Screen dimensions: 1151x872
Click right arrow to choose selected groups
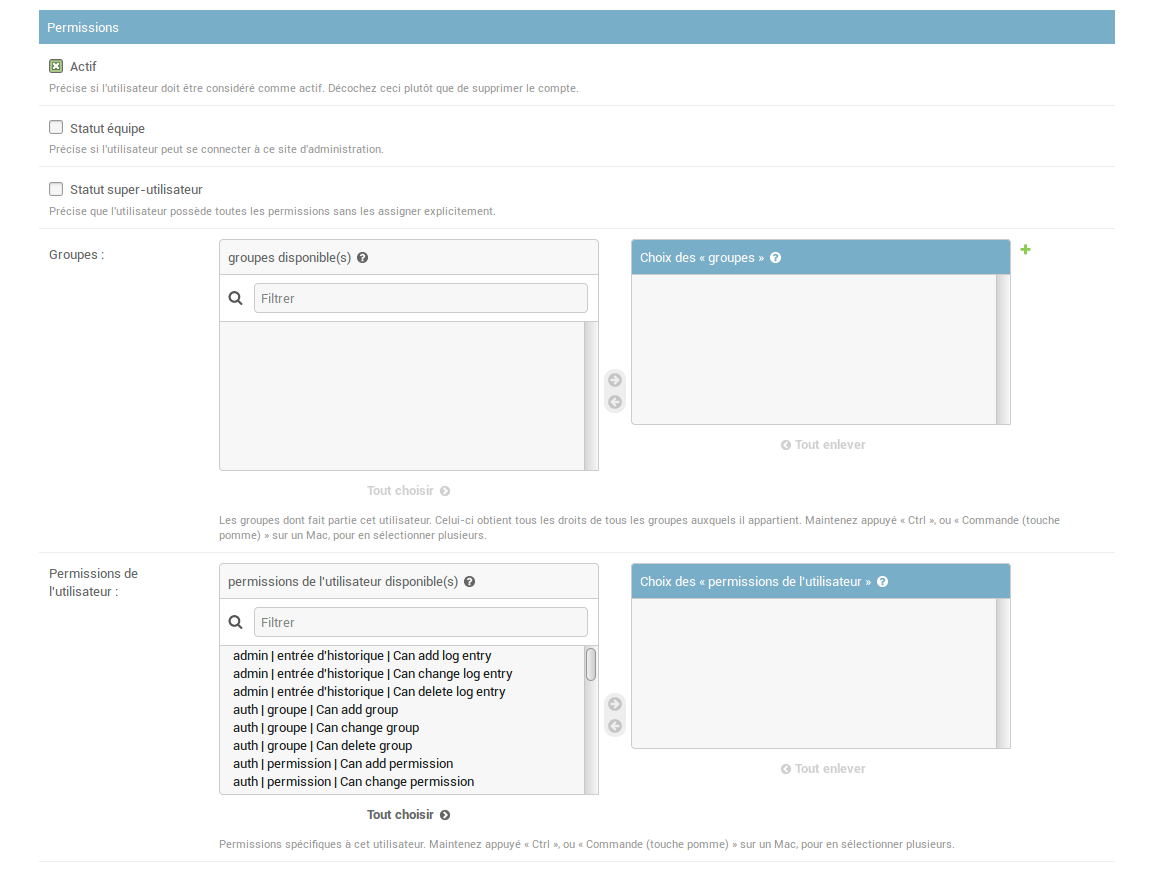click(x=615, y=379)
